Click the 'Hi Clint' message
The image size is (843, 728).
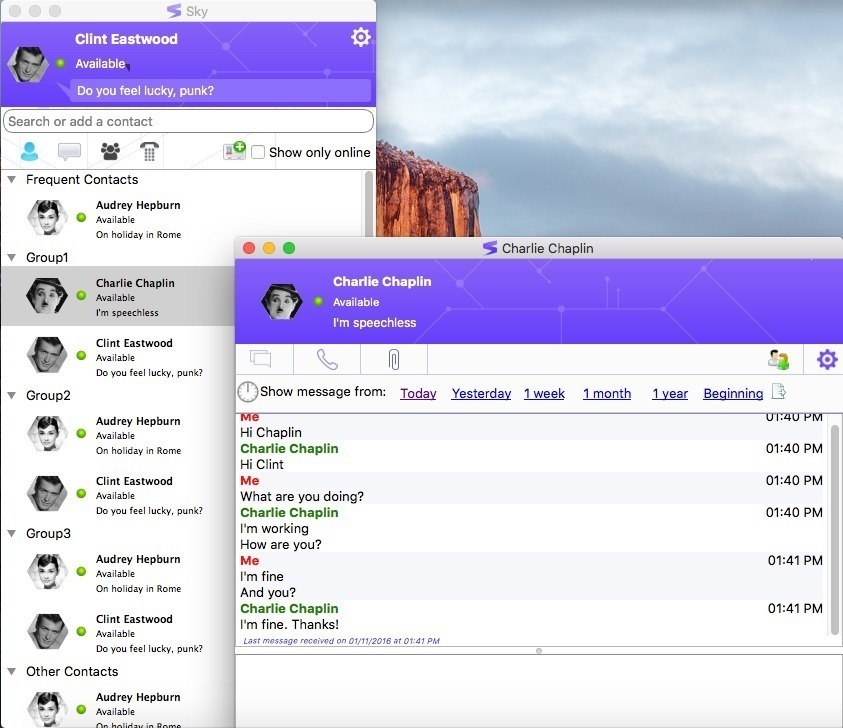pos(262,465)
